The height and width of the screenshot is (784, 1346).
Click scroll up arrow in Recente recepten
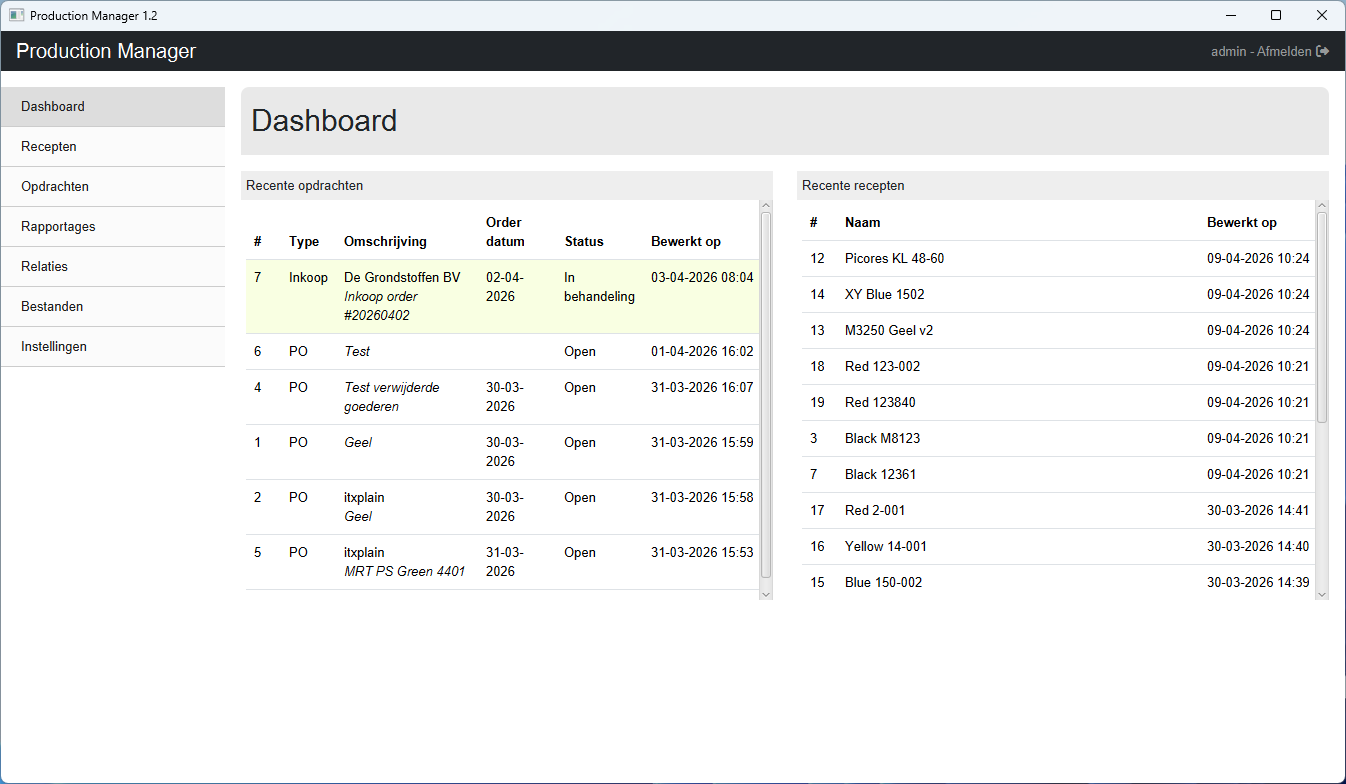(x=1321, y=206)
